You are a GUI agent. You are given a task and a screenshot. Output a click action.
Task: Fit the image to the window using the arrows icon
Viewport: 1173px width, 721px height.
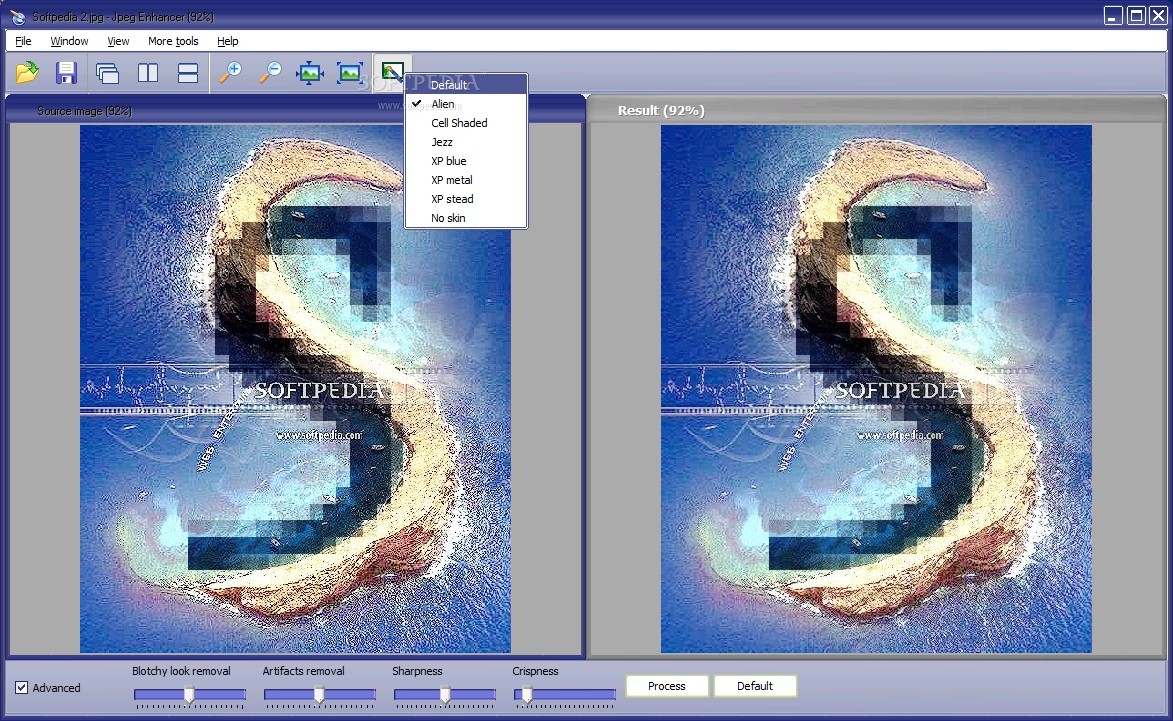point(310,73)
